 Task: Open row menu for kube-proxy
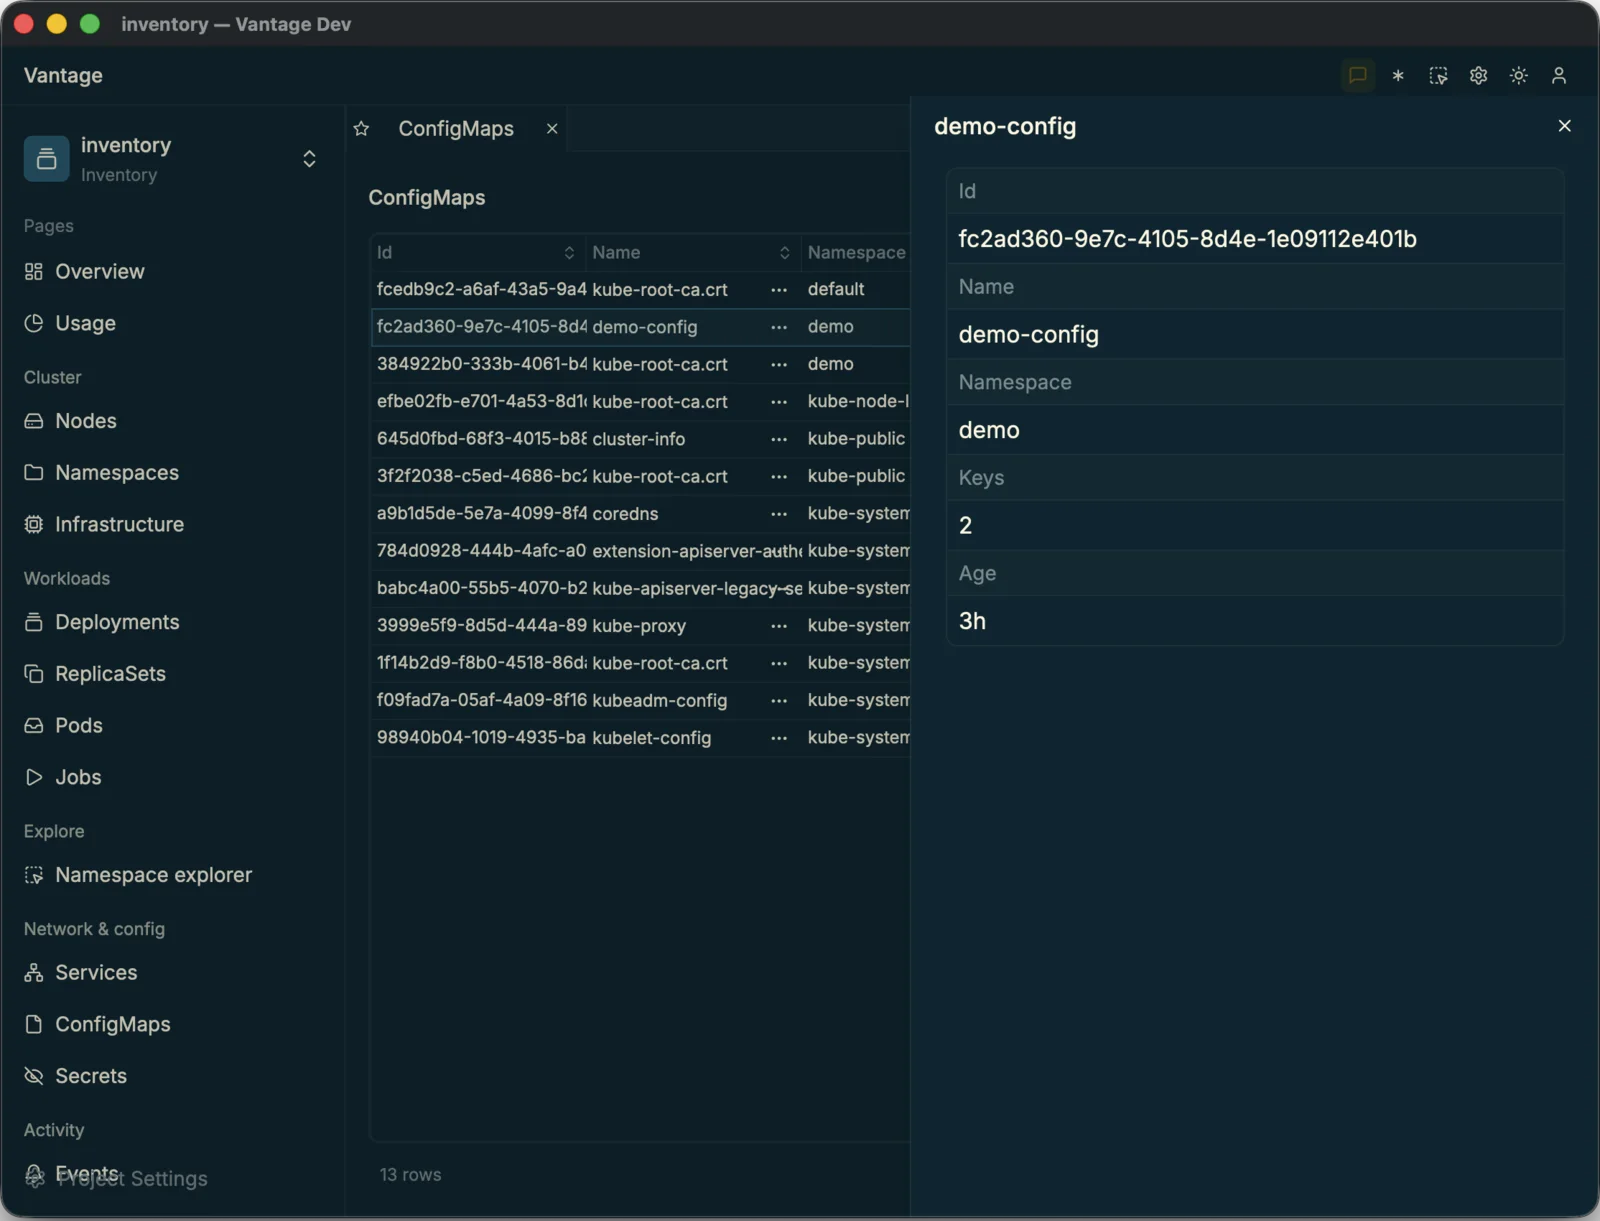click(x=779, y=626)
